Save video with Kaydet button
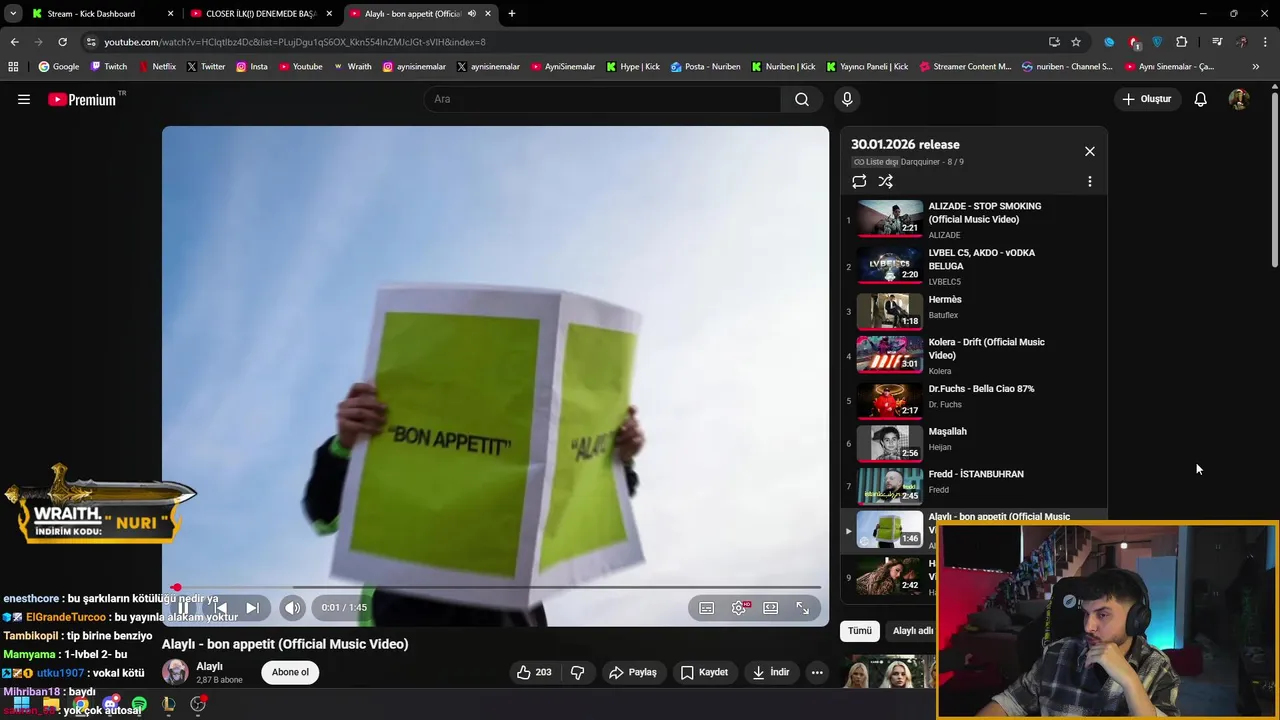 click(x=704, y=672)
